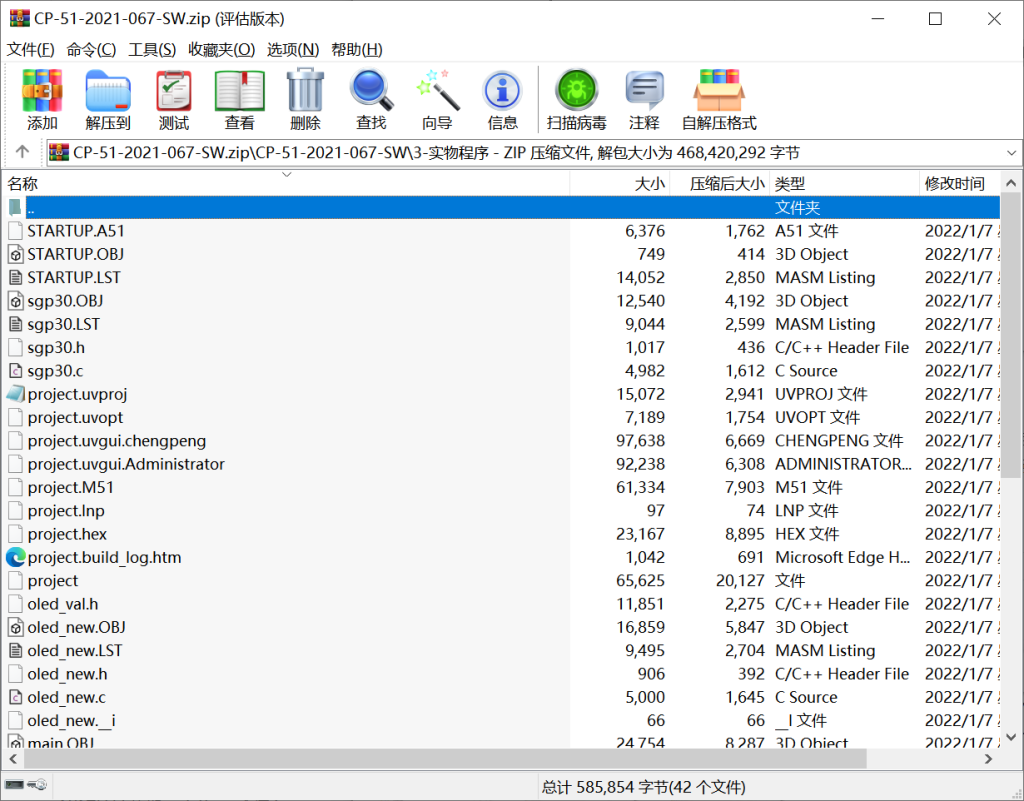Expand the archive path dropdown arrow
This screenshot has height=801, width=1024.
pos(1011,153)
